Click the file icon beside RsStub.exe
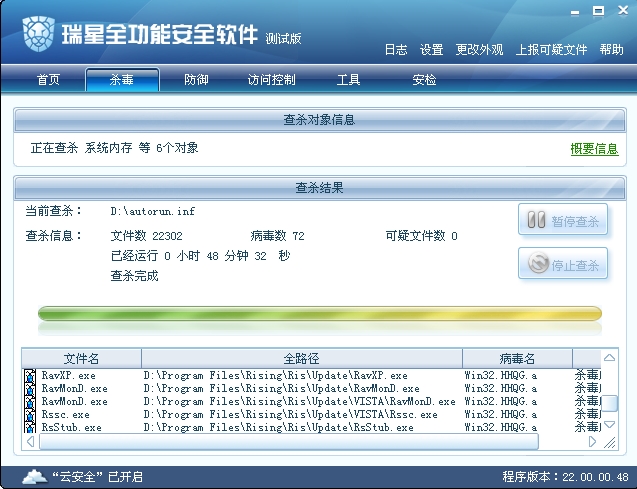The image size is (637, 489). pos(30,427)
